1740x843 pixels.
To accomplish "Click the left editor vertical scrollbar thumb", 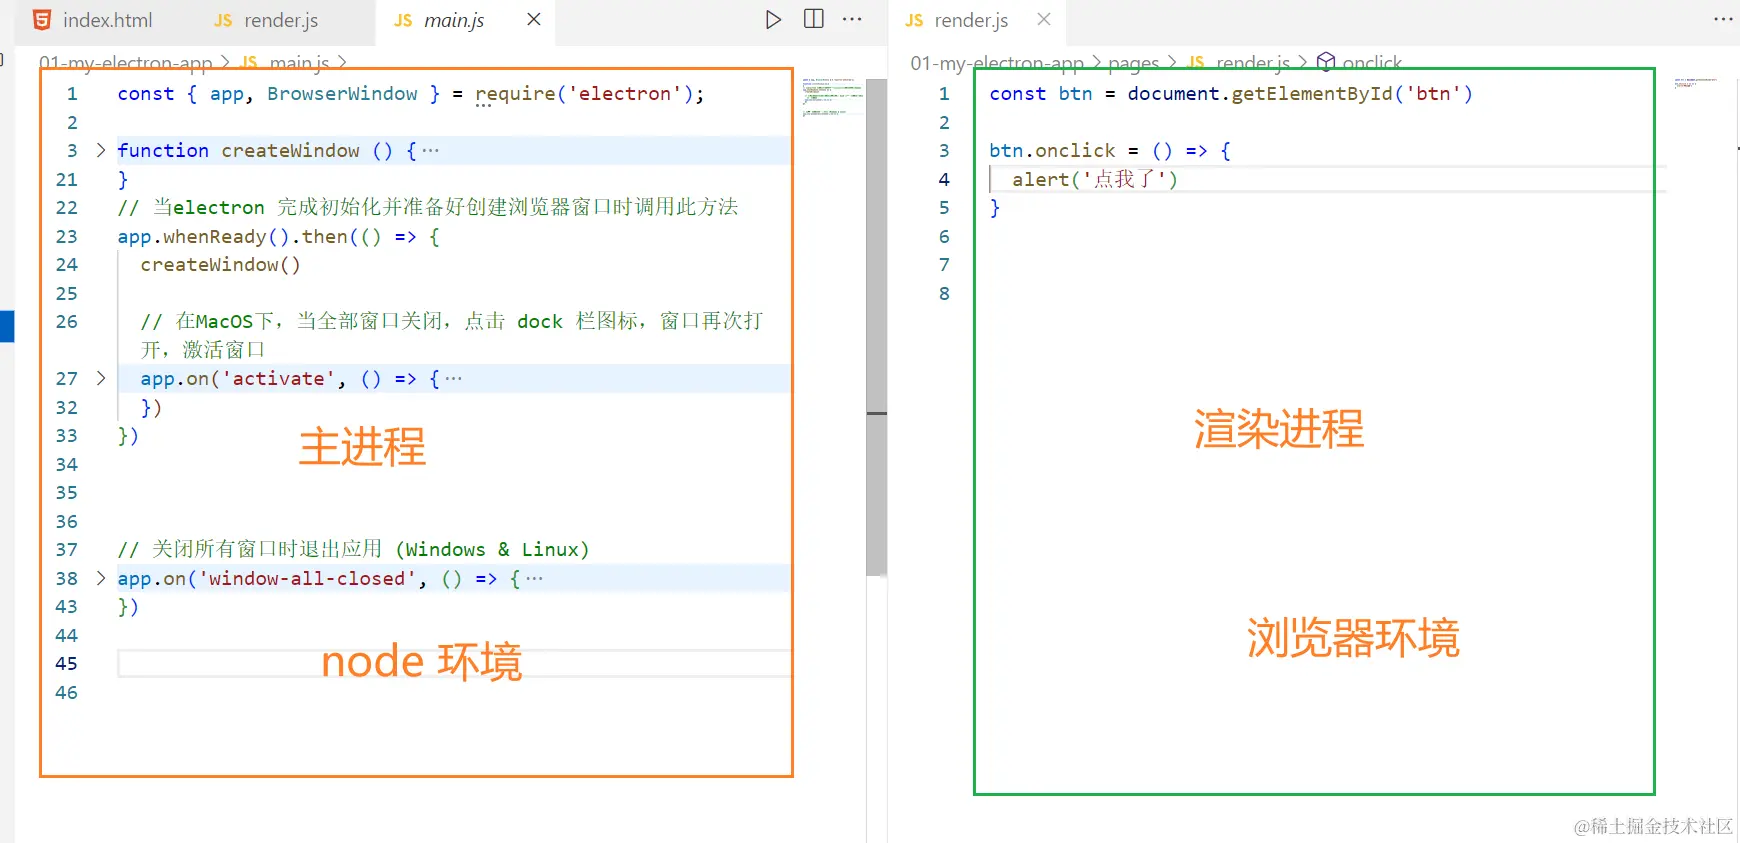I will 877,327.
